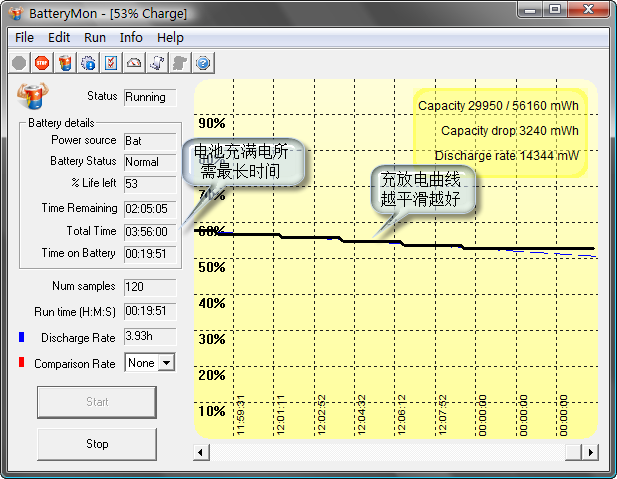This screenshot has height=479, width=617.
Task: Click the disabled Start button
Action: [97, 402]
